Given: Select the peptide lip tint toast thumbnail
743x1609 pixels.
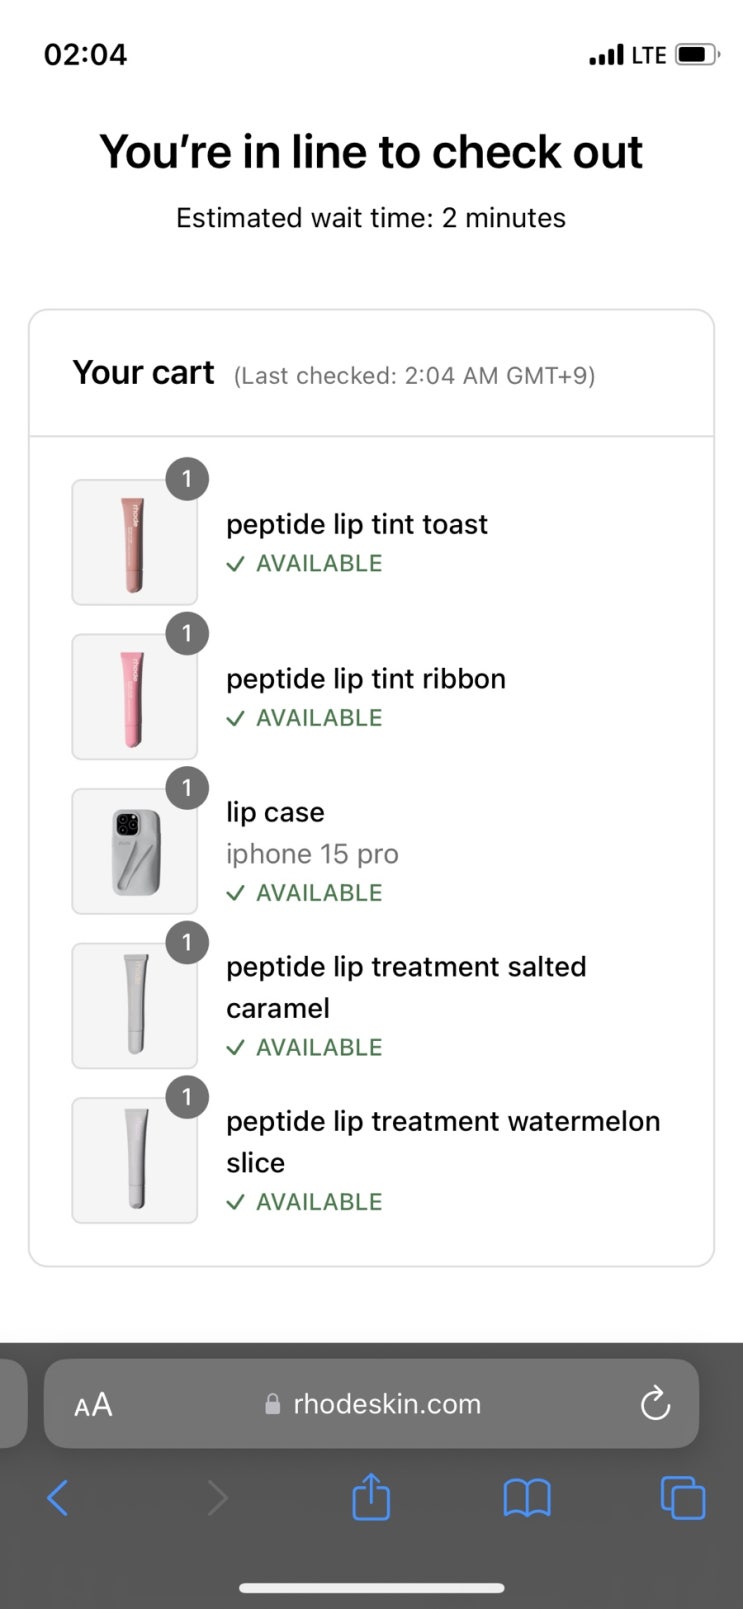Looking at the screenshot, I should (134, 543).
